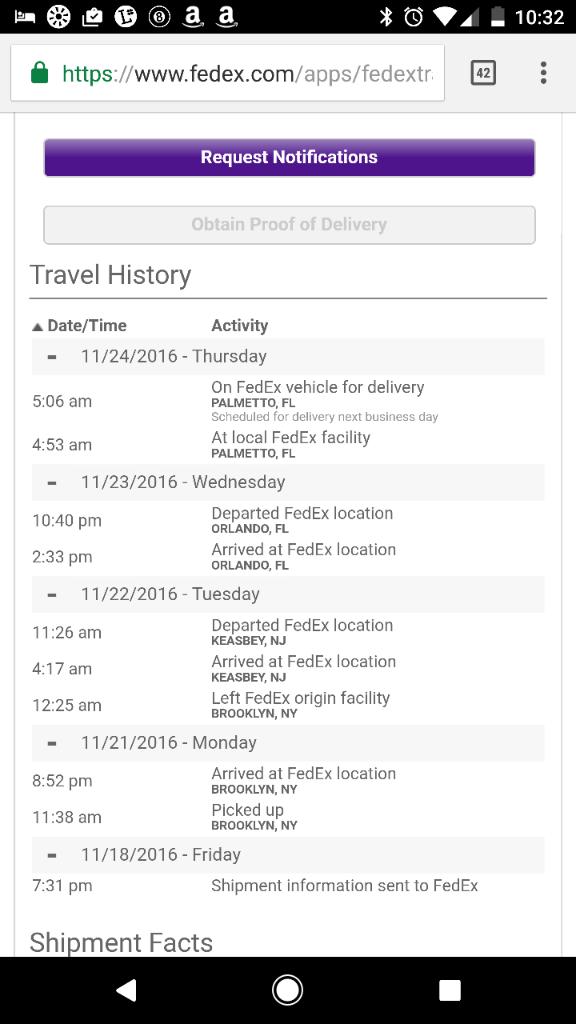The image size is (576, 1024).
Task: Collapse the 11/23/2016 Wednesday section
Action: [x=52, y=483]
